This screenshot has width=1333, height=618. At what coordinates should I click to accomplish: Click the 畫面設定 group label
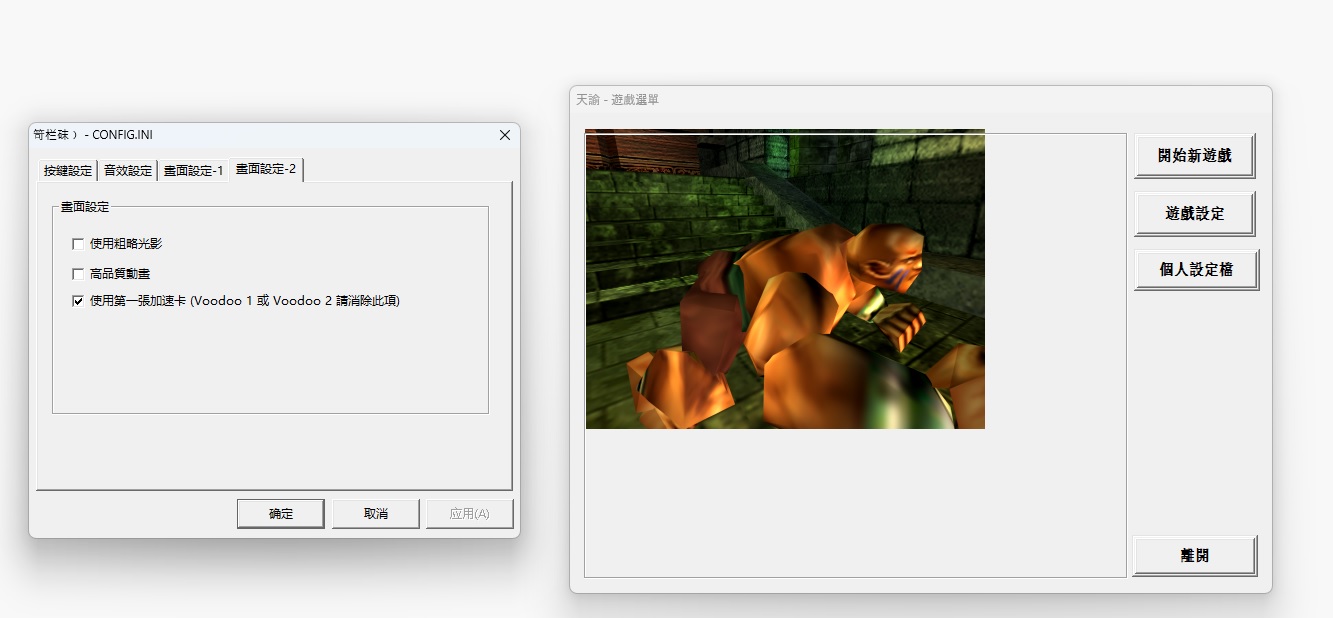click(x=84, y=207)
